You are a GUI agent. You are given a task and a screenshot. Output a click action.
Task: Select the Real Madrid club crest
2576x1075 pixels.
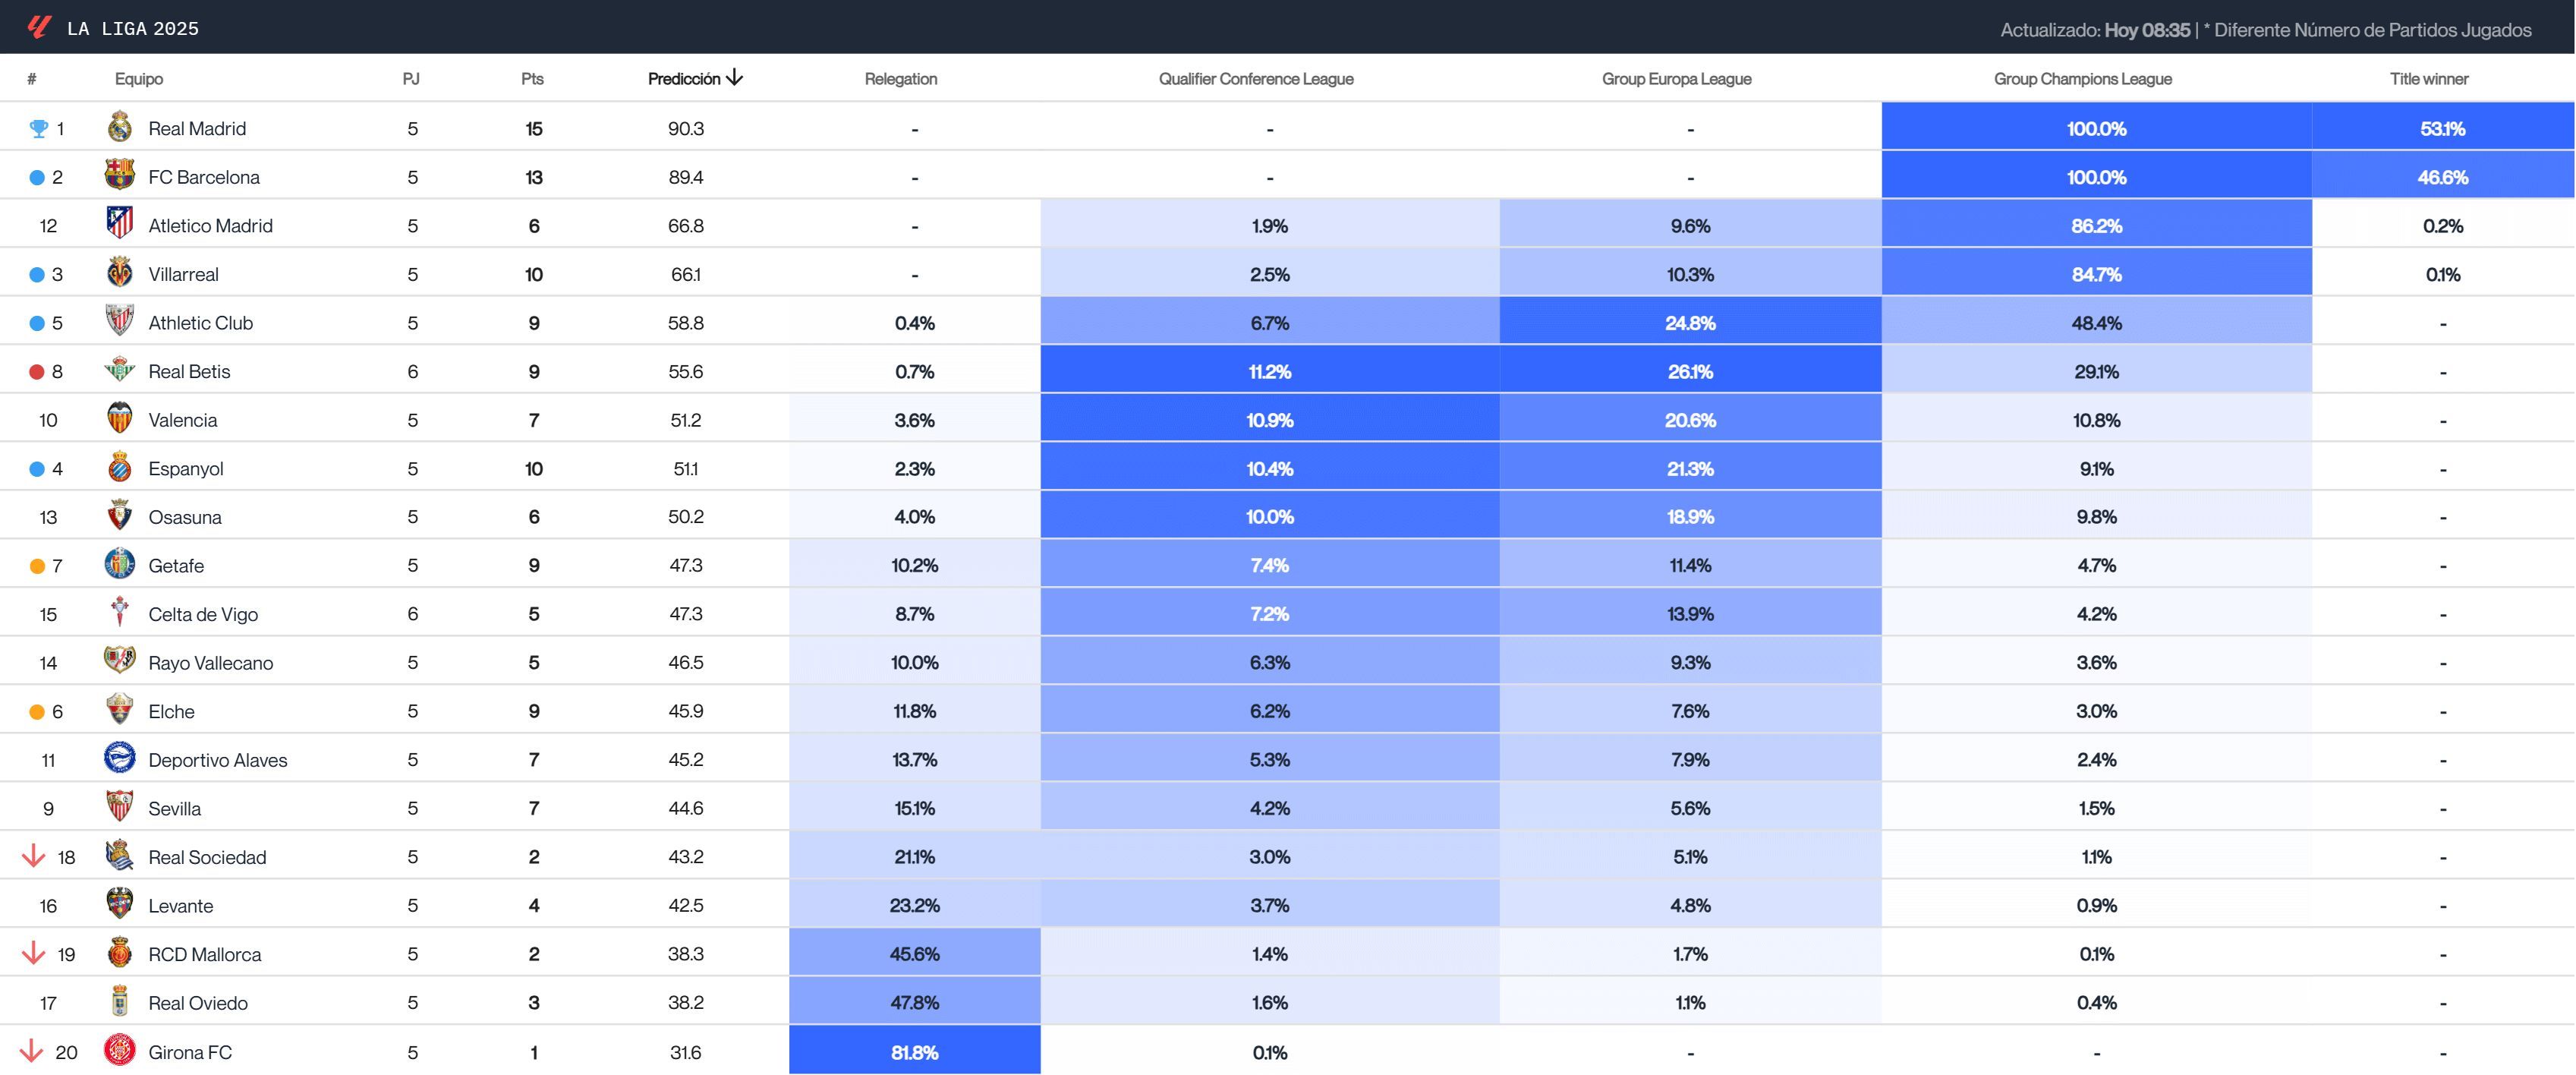click(x=120, y=128)
